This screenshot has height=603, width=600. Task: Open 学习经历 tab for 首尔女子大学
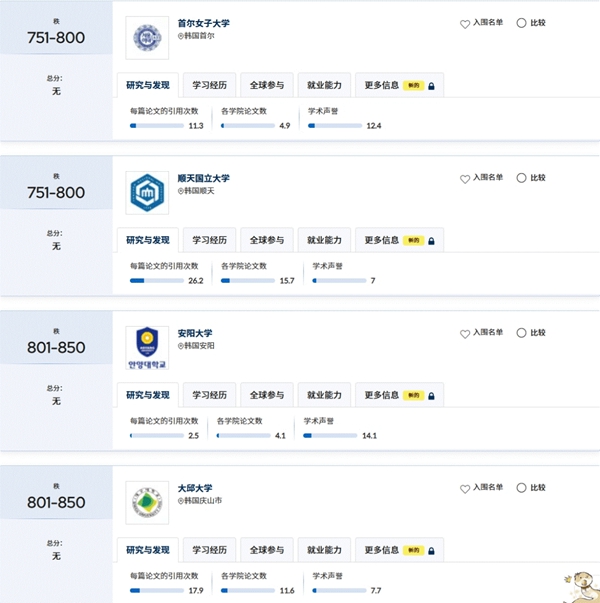point(209,85)
